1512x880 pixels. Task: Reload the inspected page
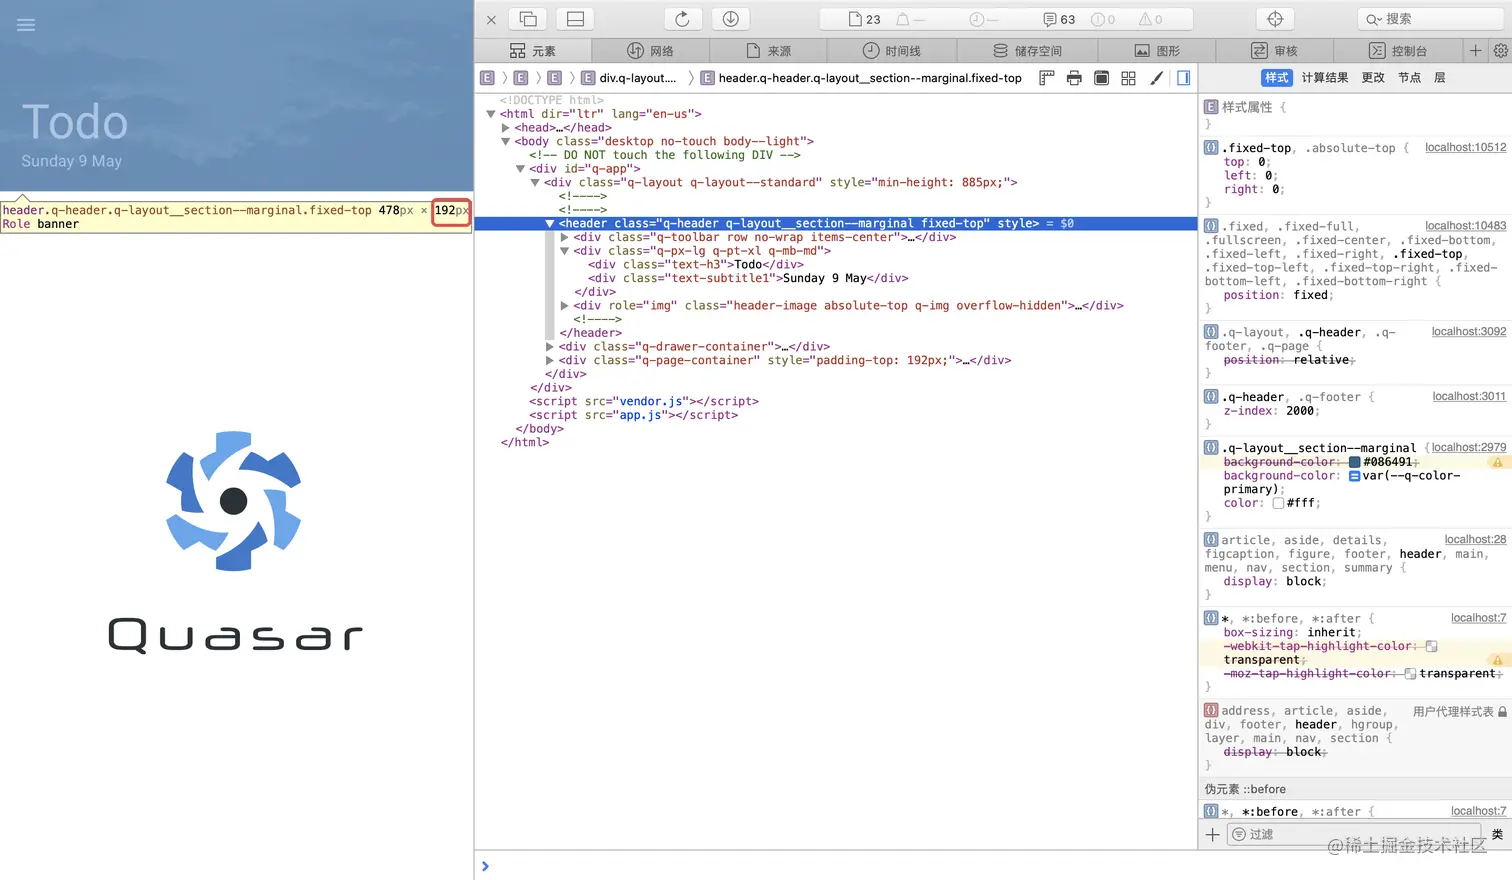(x=683, y=19)
